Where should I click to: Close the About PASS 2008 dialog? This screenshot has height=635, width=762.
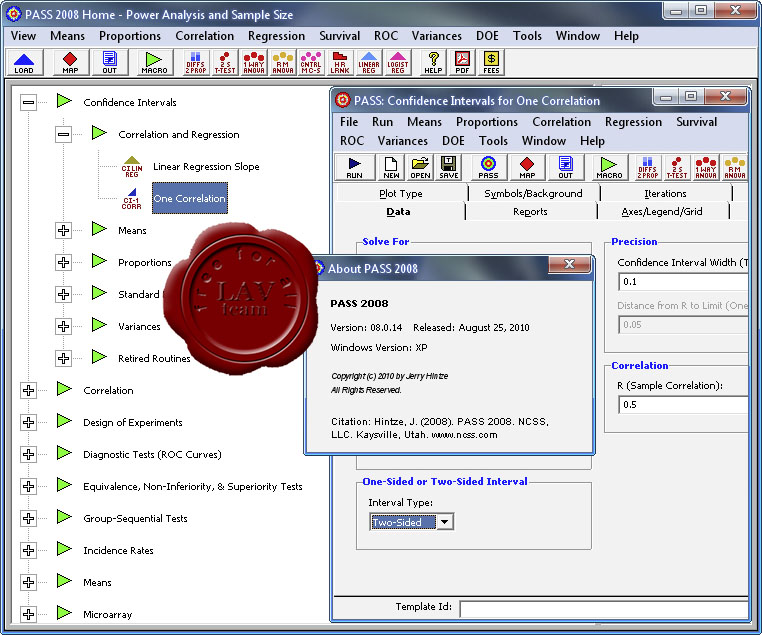coord(569,264)
